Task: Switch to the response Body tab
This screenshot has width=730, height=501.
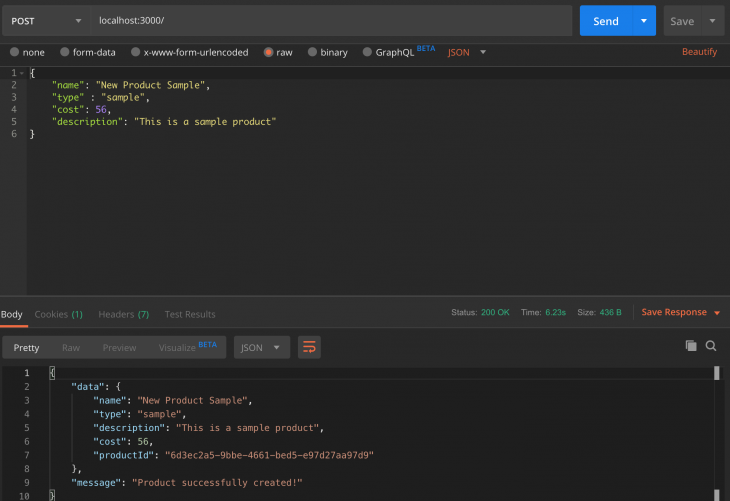Action: [x=12, y=314]
